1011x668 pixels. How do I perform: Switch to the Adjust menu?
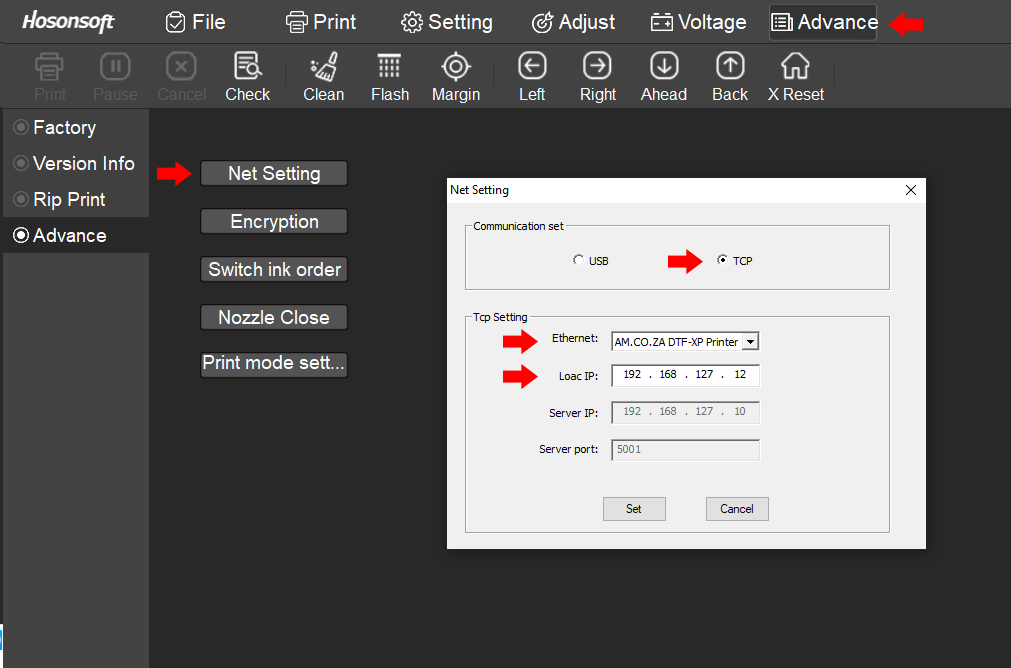click(573, 21)
